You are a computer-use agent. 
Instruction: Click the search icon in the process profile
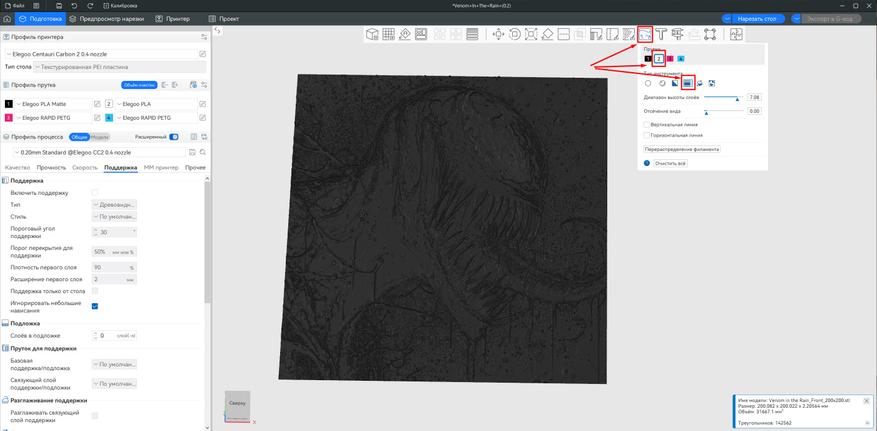tap(202, 152)
